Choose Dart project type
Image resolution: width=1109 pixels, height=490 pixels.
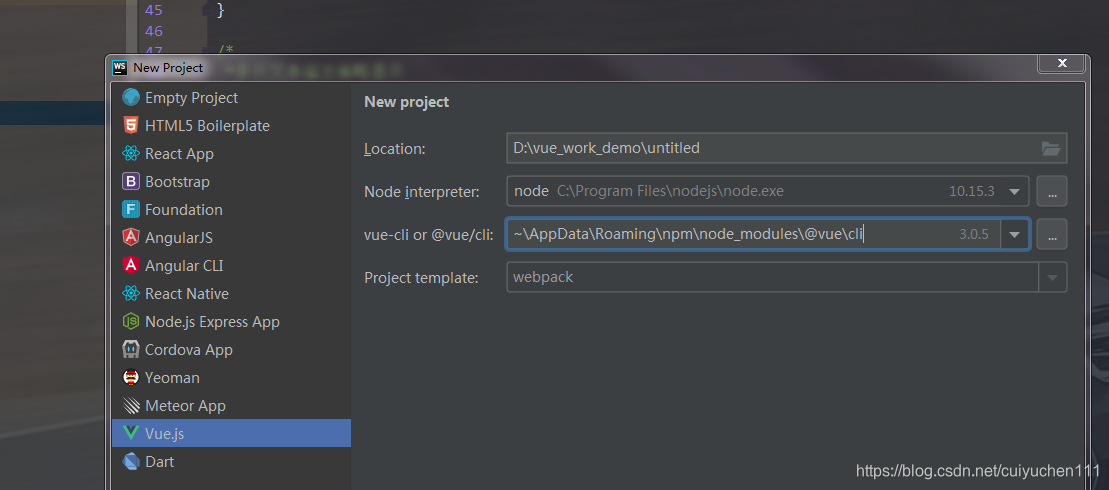231,462
